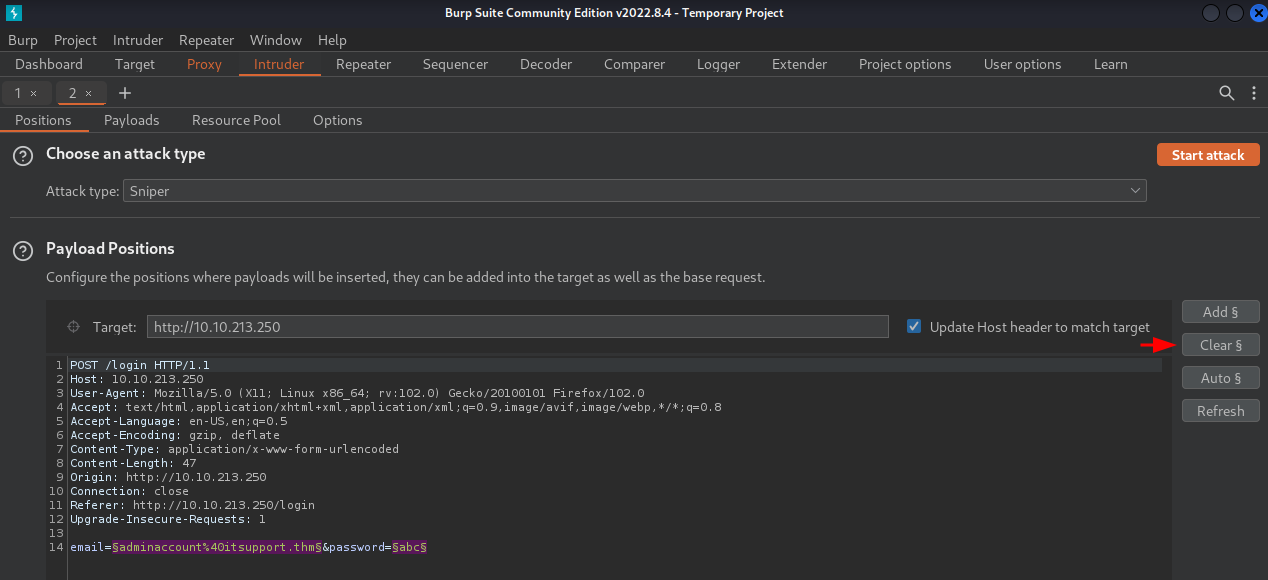Click the Auto § button
Screen dimensions: 1268x580
click(1220, 378)
